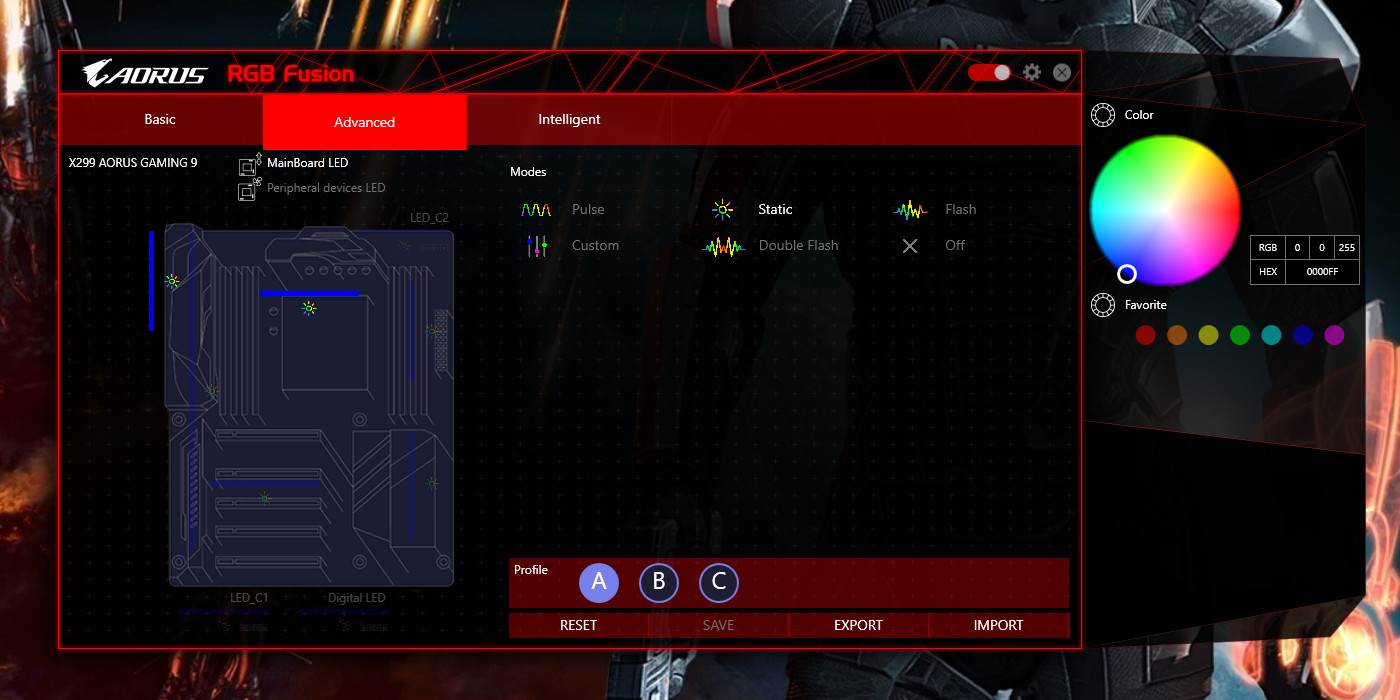This screenshot has height=700, width=1400.
Task: Select the LED marker below the left I/O shroud
Action: (211, 390)
